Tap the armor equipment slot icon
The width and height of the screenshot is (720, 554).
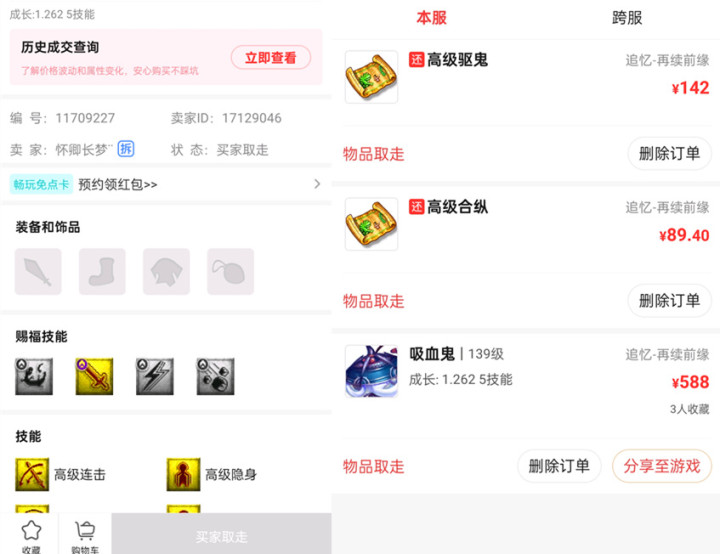(166, 271)
